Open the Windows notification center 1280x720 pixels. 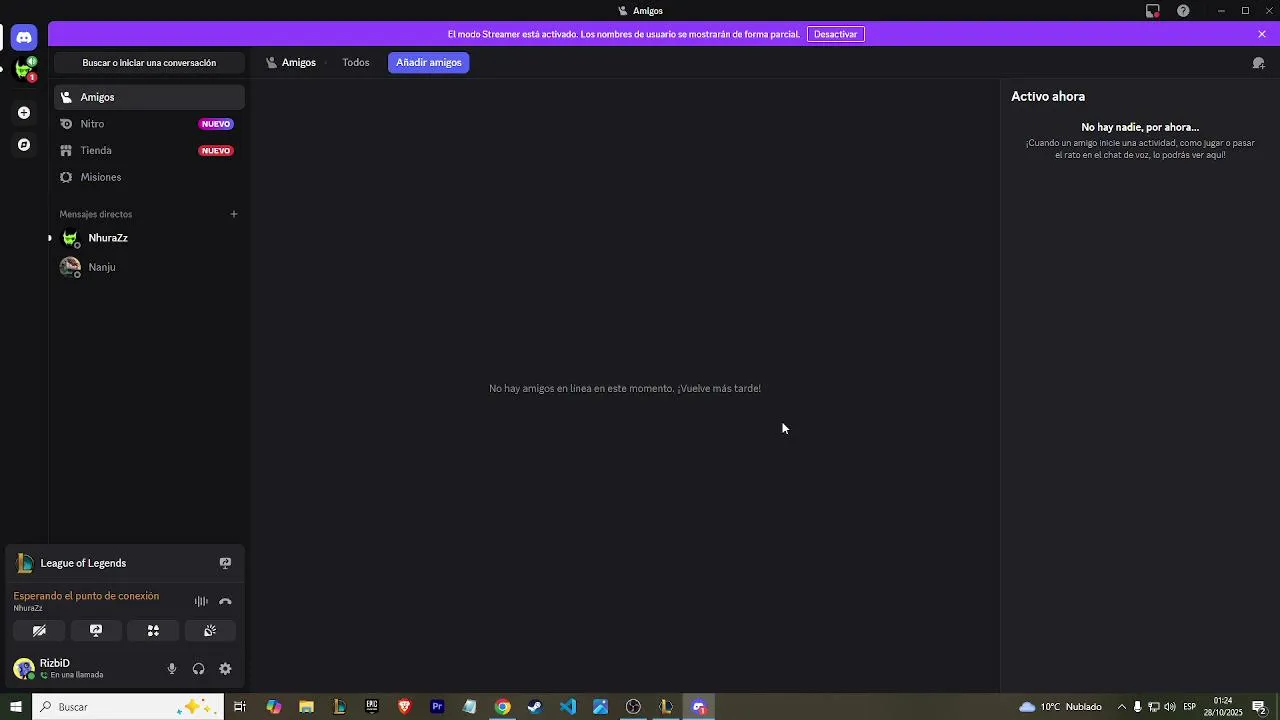1259,707
